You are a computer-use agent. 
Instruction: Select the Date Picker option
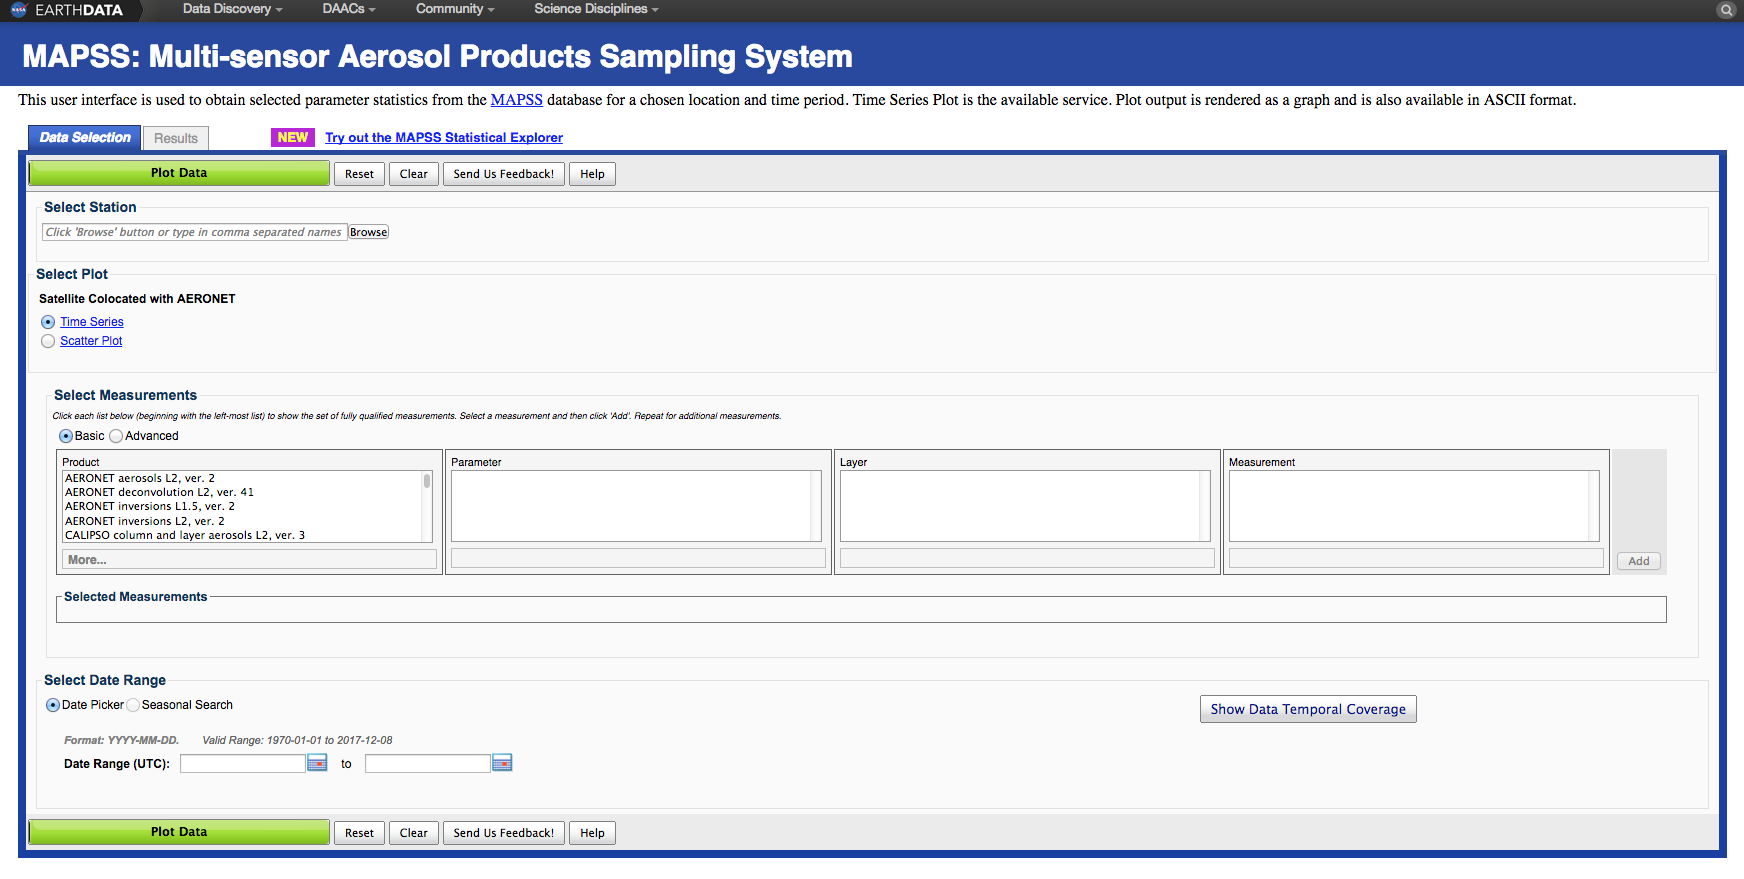pyautogui.click(x=53, y=705)
